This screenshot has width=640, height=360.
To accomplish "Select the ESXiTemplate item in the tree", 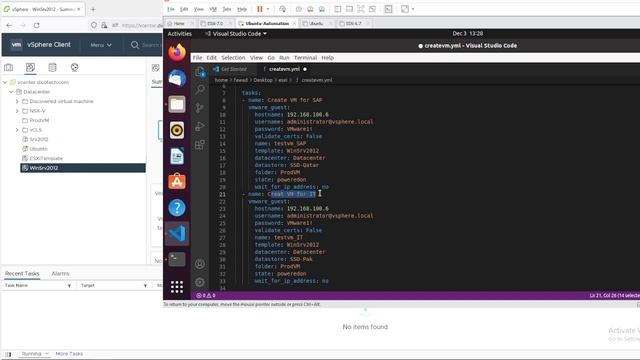I will [46, 158].
